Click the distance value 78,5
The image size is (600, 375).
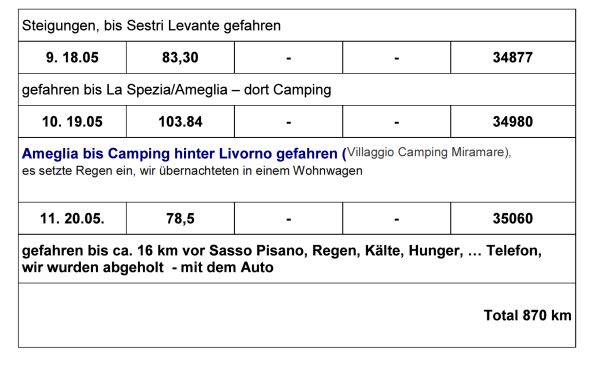point(180,218)
